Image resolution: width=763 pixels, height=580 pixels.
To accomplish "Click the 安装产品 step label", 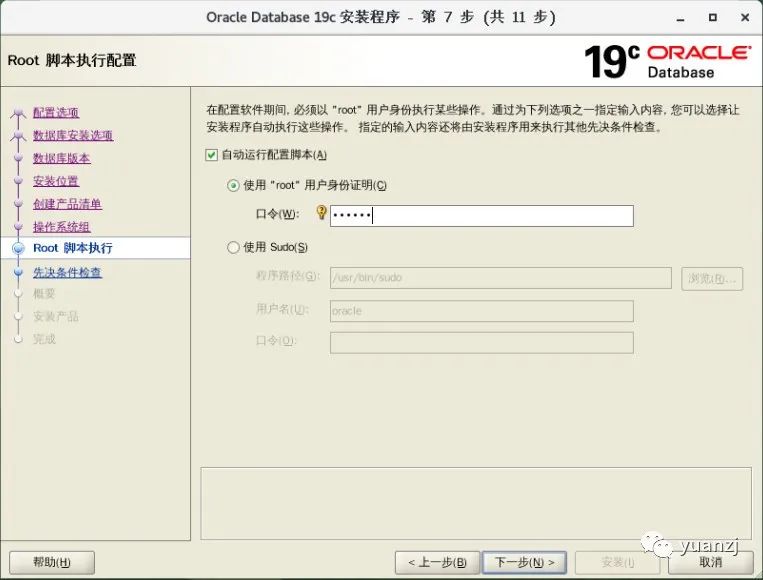I will click(56, 317).
